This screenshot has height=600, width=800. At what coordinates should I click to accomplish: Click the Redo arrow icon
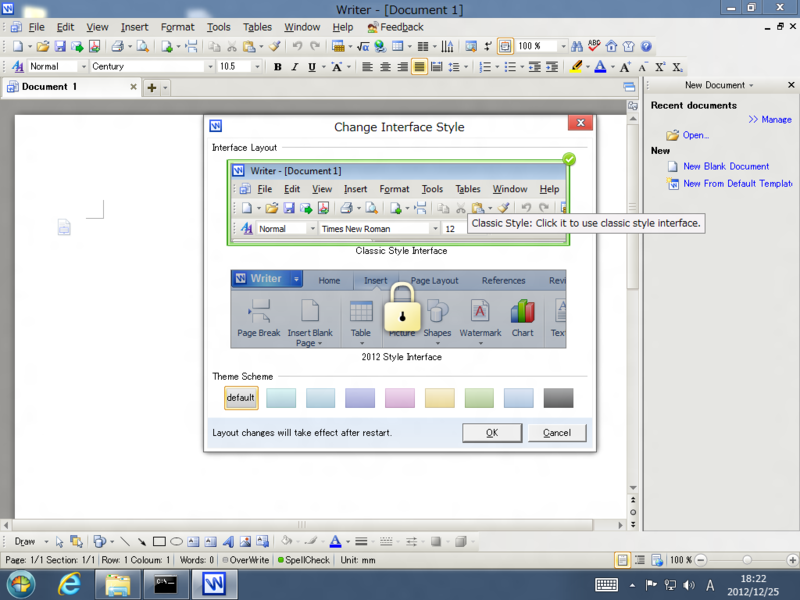(315, 46)
